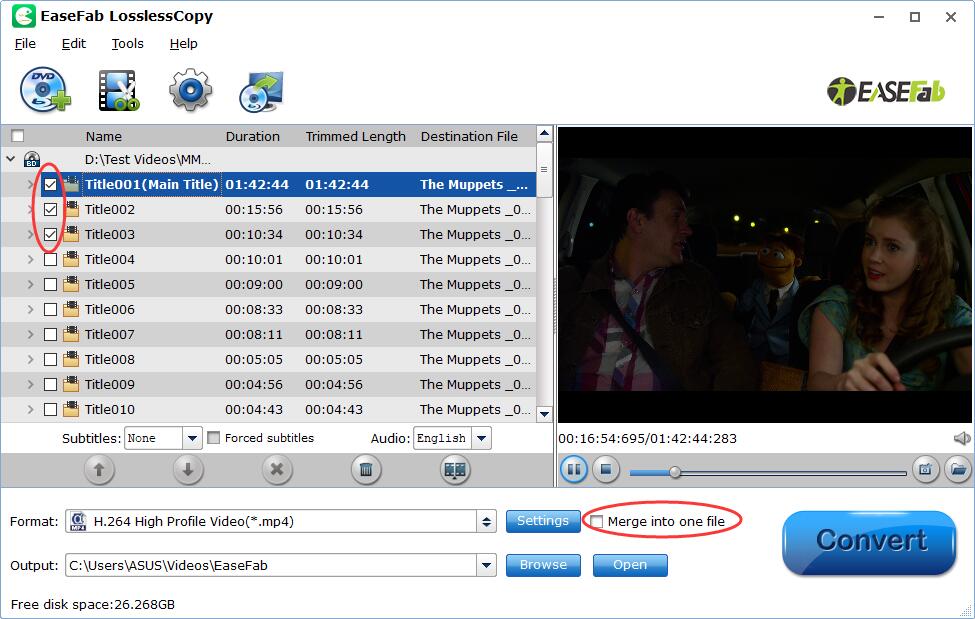Screen dimensions: 975x619
Task: Open the Edit menu
Action: (x=73, y=44)
